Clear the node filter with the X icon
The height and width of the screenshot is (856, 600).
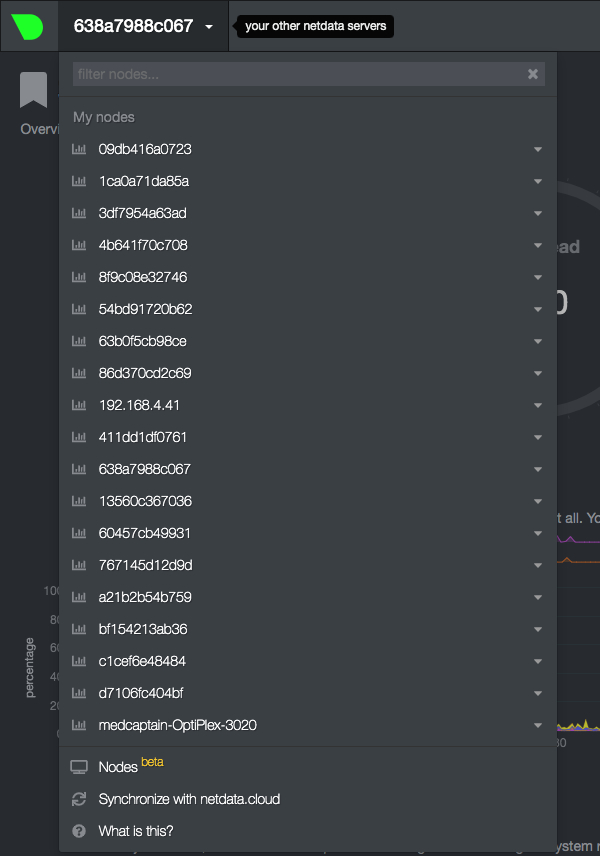533,74
